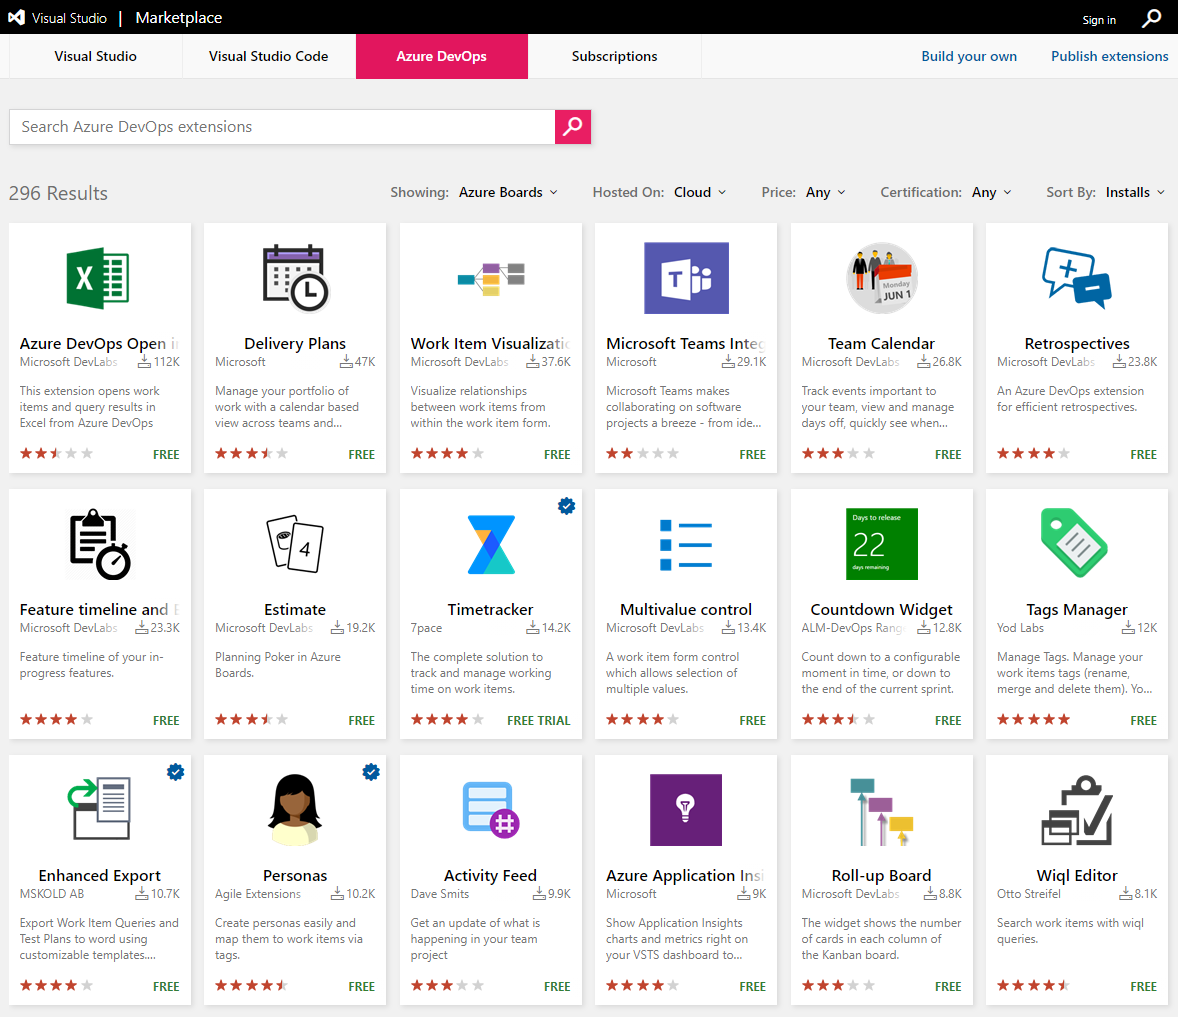
Task: Click the Otto Streifel publisher name
Action: 1028,894
